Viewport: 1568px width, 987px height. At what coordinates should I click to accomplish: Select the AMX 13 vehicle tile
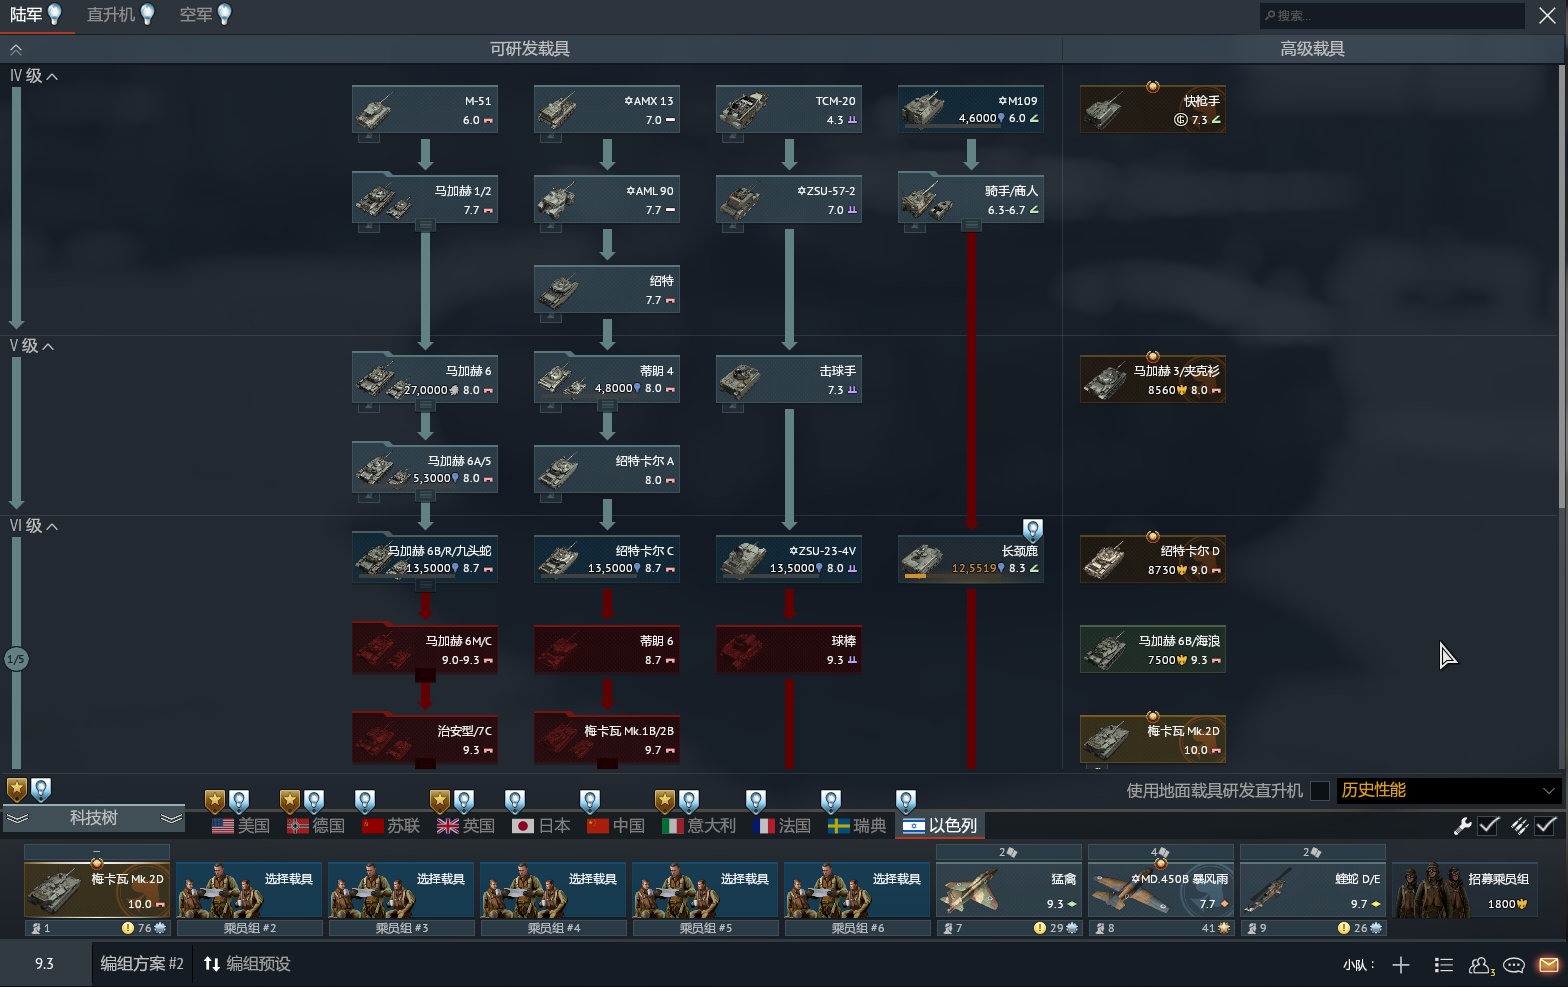point(607,110)
